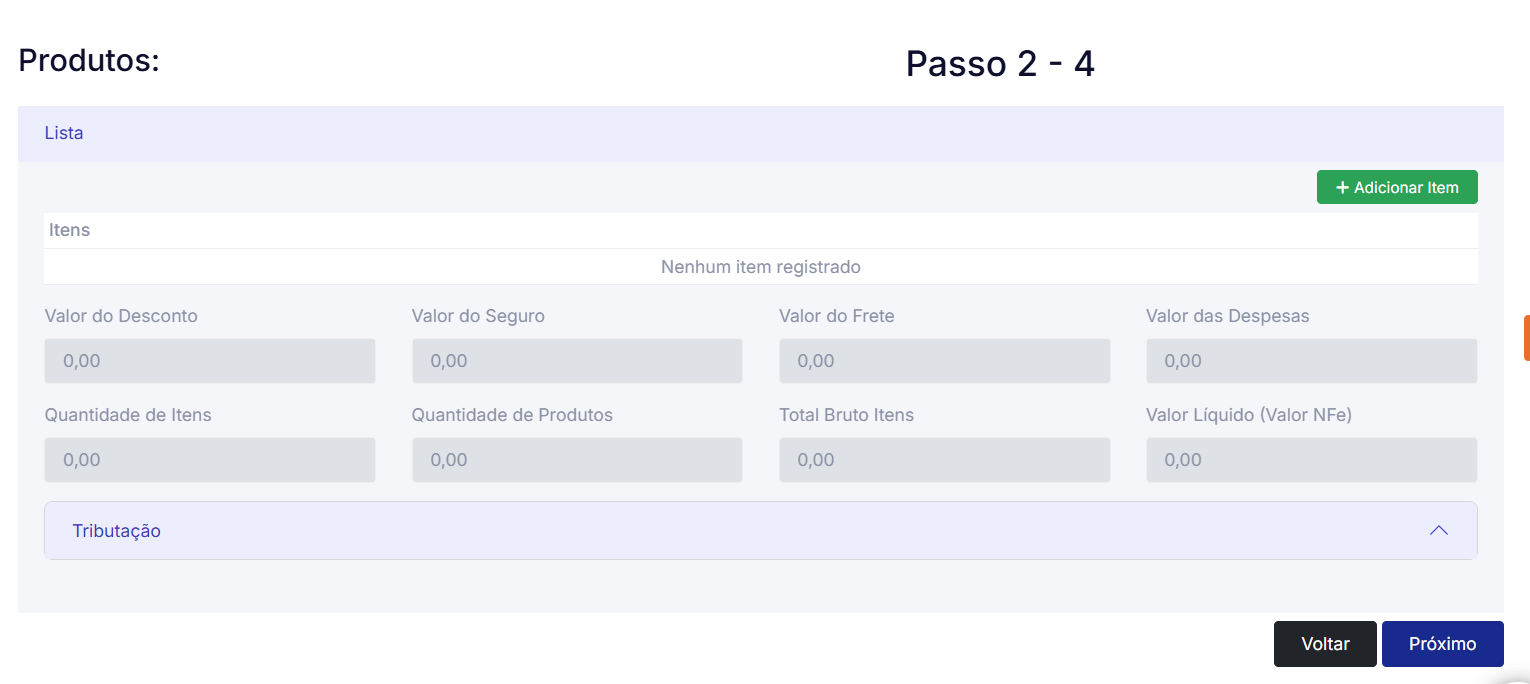Image resolution: width=1530 pixels, height=684 pixels.
Task: Click the 'Nenhum item registrado' row
Action: pyautogui.click(x=760, y=267)
